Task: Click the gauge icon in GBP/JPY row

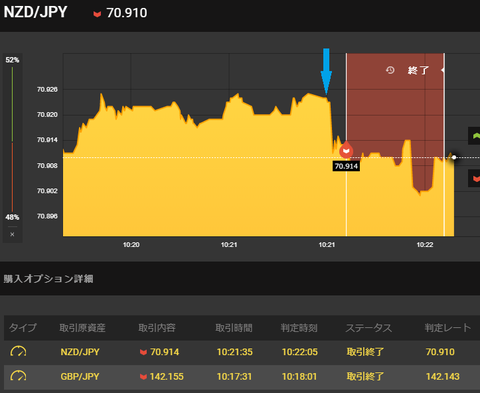Action: pos(18,376)
